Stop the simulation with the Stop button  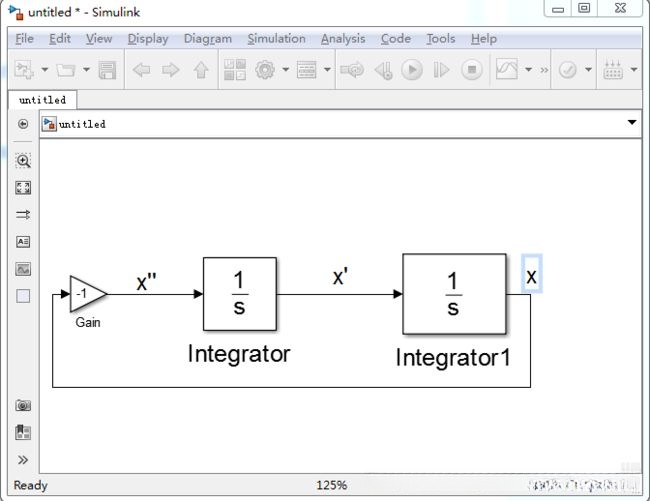coord(472,70)
